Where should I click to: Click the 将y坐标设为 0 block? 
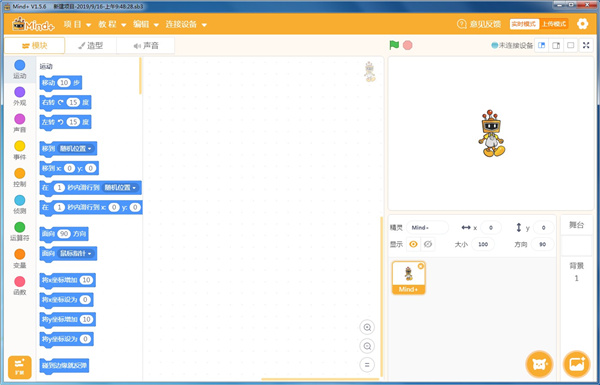(x=66, y=339)
